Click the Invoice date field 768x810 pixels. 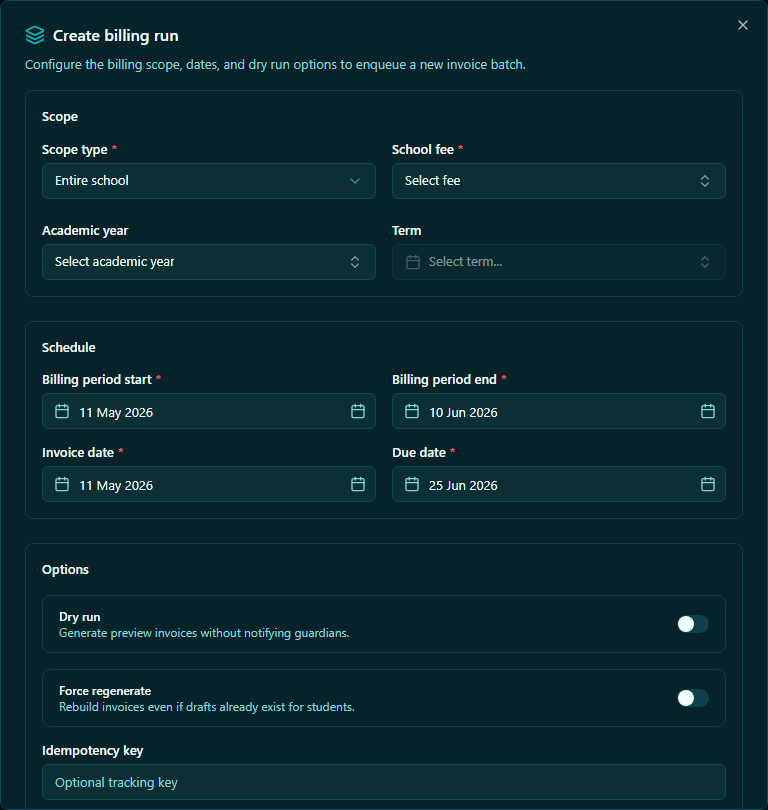click(209, 484)
